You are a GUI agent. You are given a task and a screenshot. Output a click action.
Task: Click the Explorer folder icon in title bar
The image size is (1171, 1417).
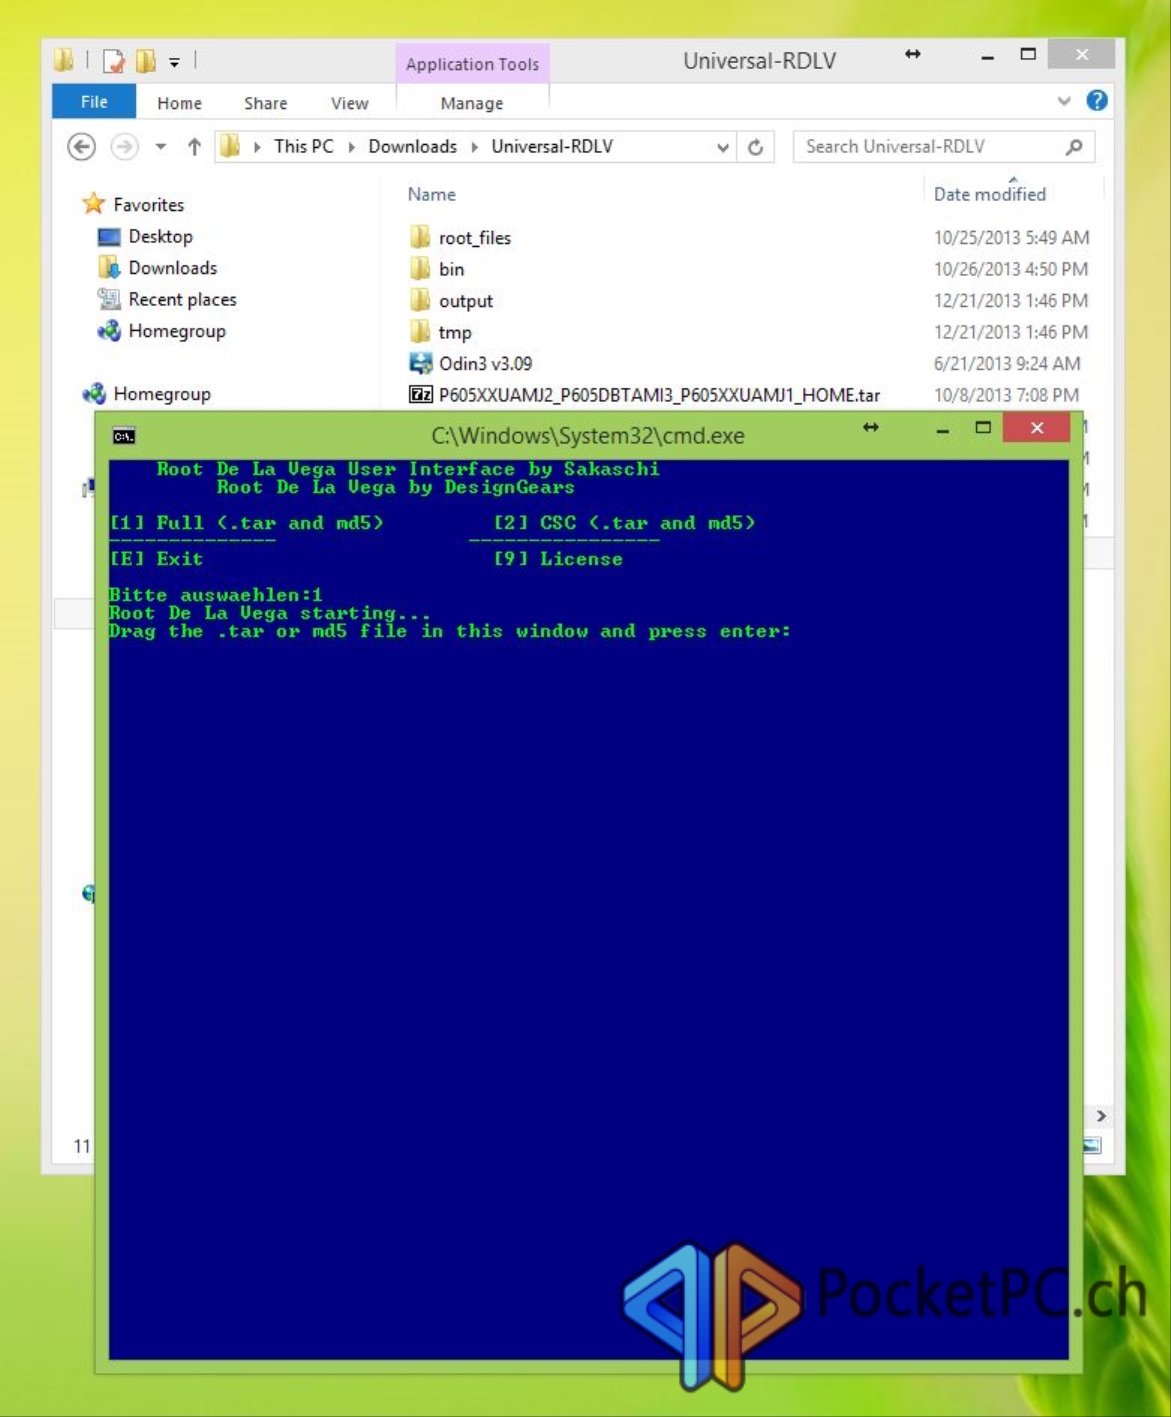(64, 61)
